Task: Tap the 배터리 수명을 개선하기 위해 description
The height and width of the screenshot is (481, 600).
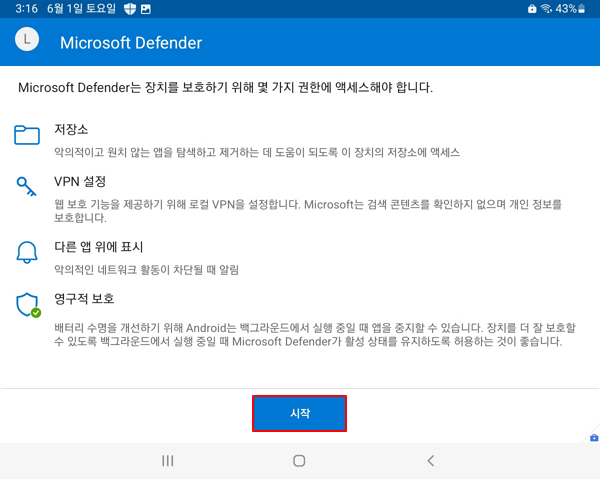Action: pos(315,334)
